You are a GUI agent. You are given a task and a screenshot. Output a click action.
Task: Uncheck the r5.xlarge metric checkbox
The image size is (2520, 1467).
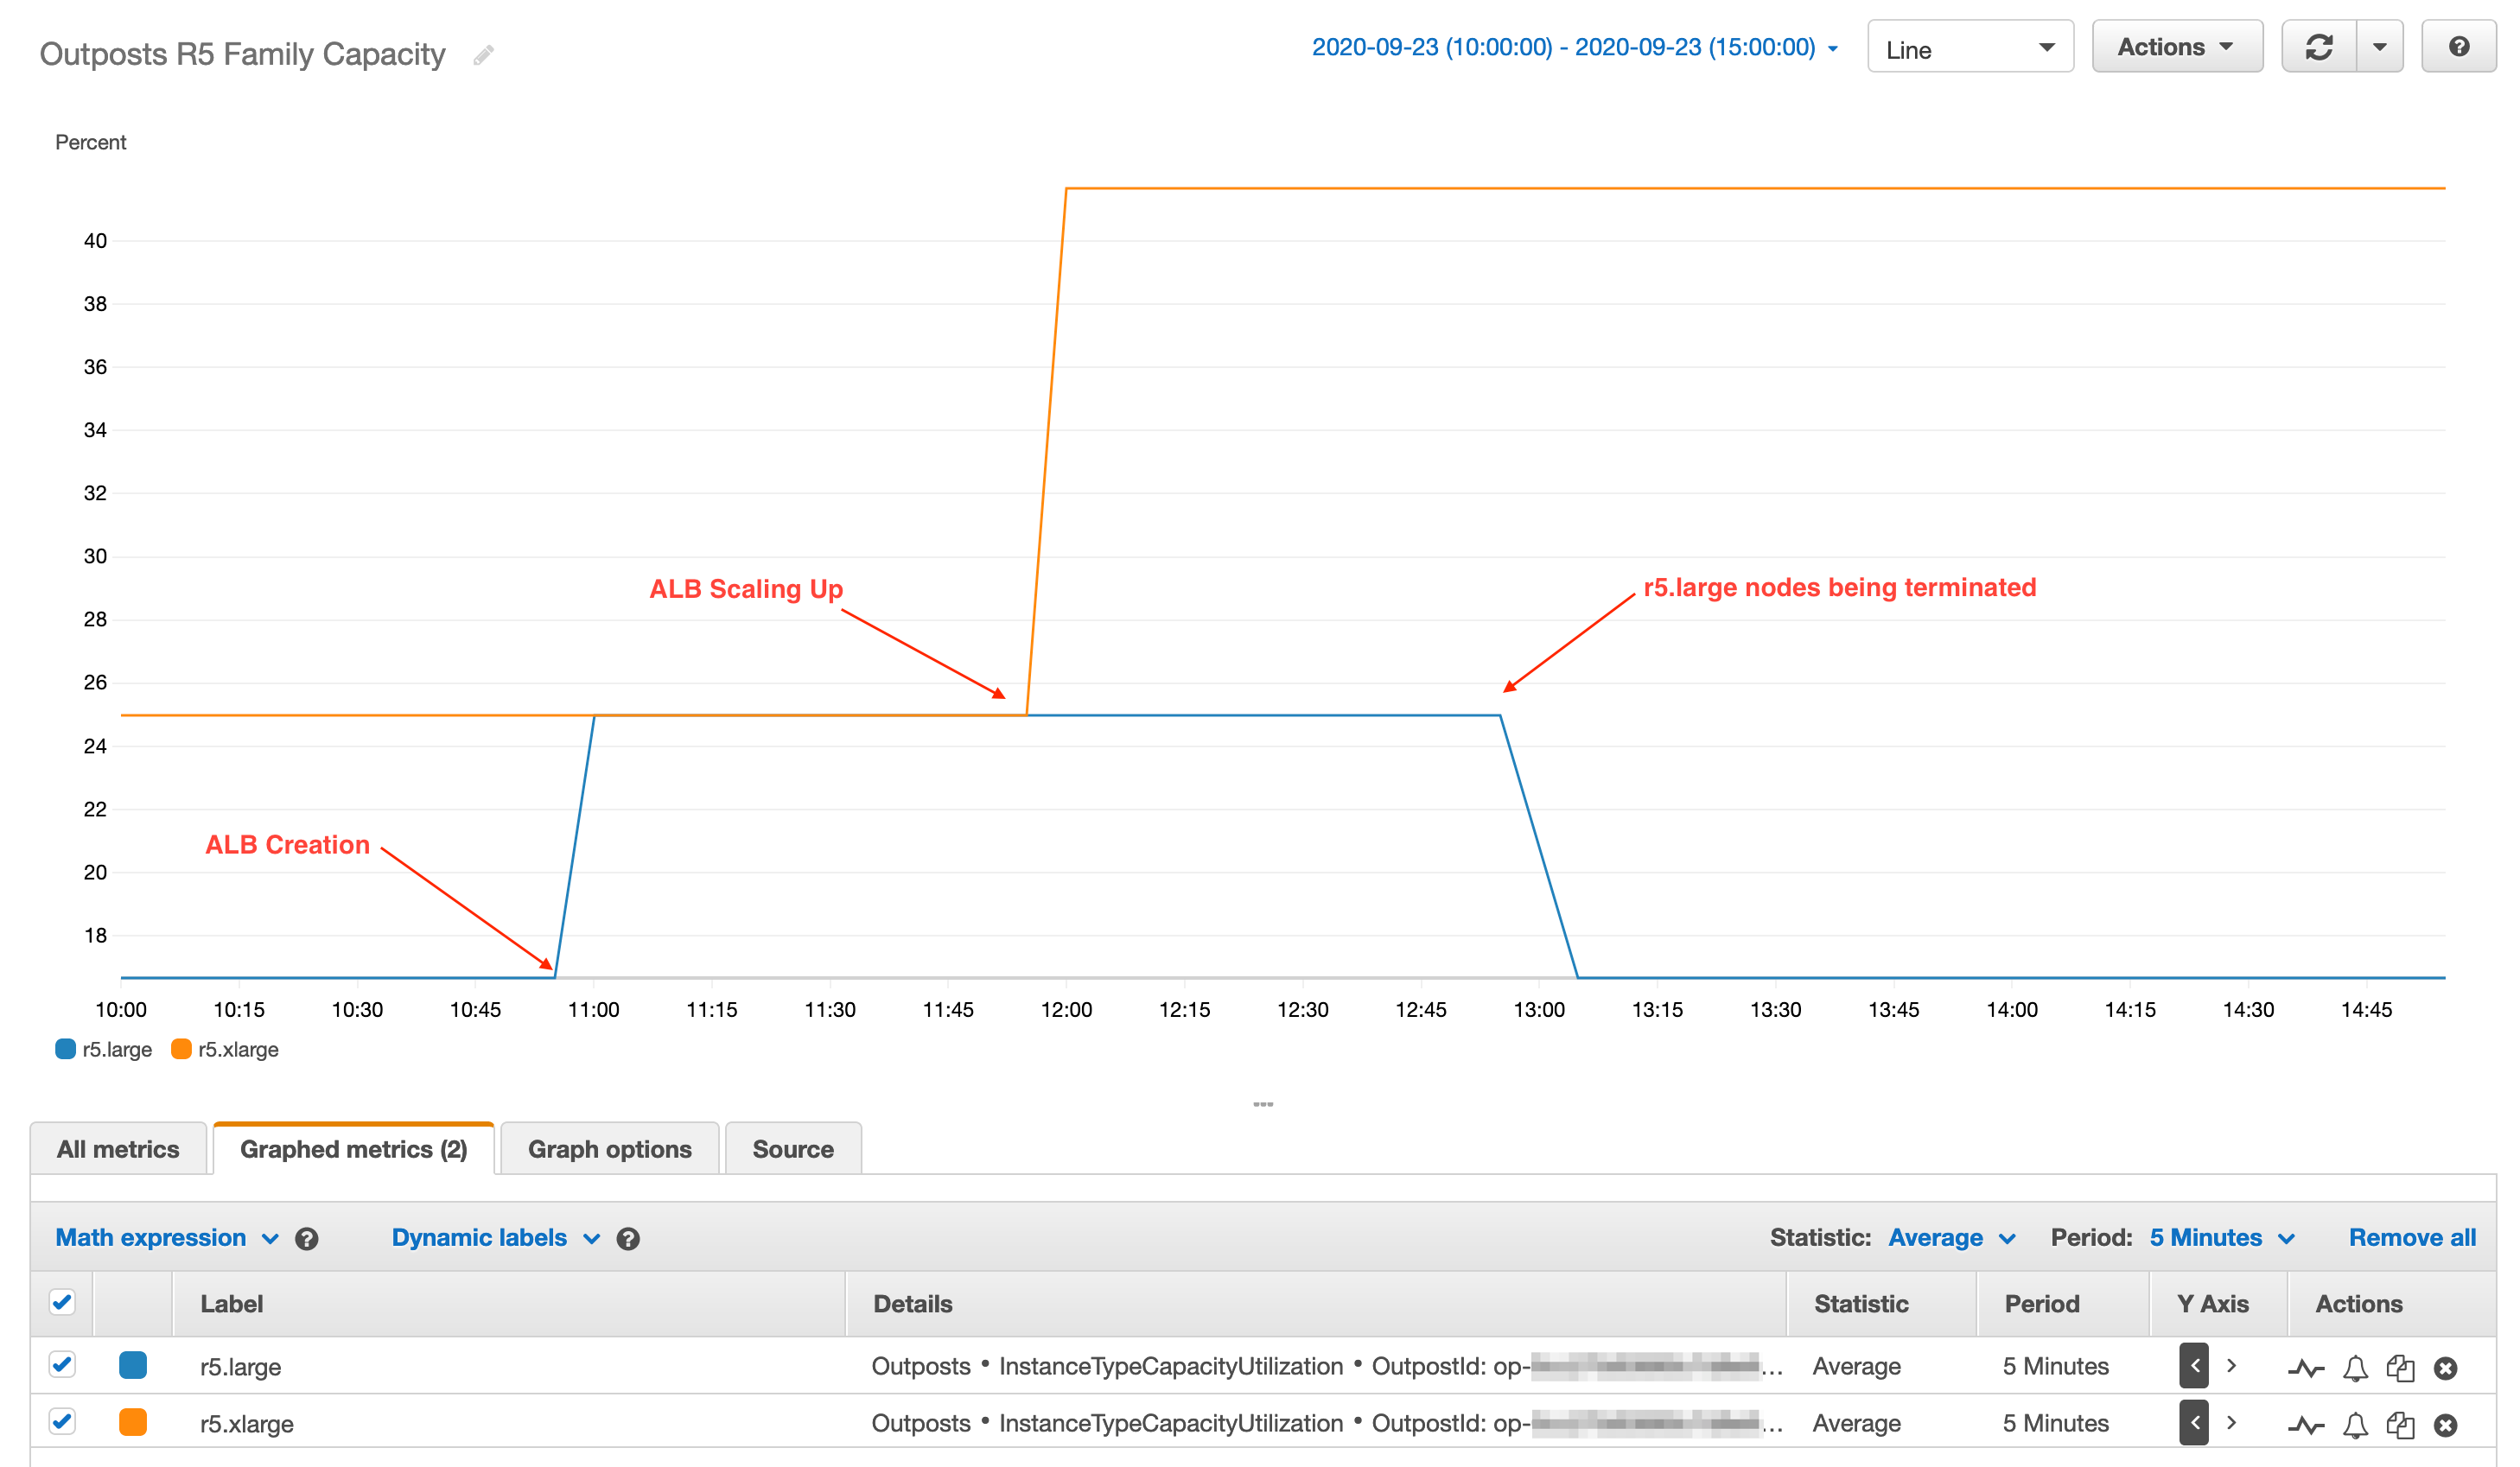pyautogui.click(x=62, y=1421)
